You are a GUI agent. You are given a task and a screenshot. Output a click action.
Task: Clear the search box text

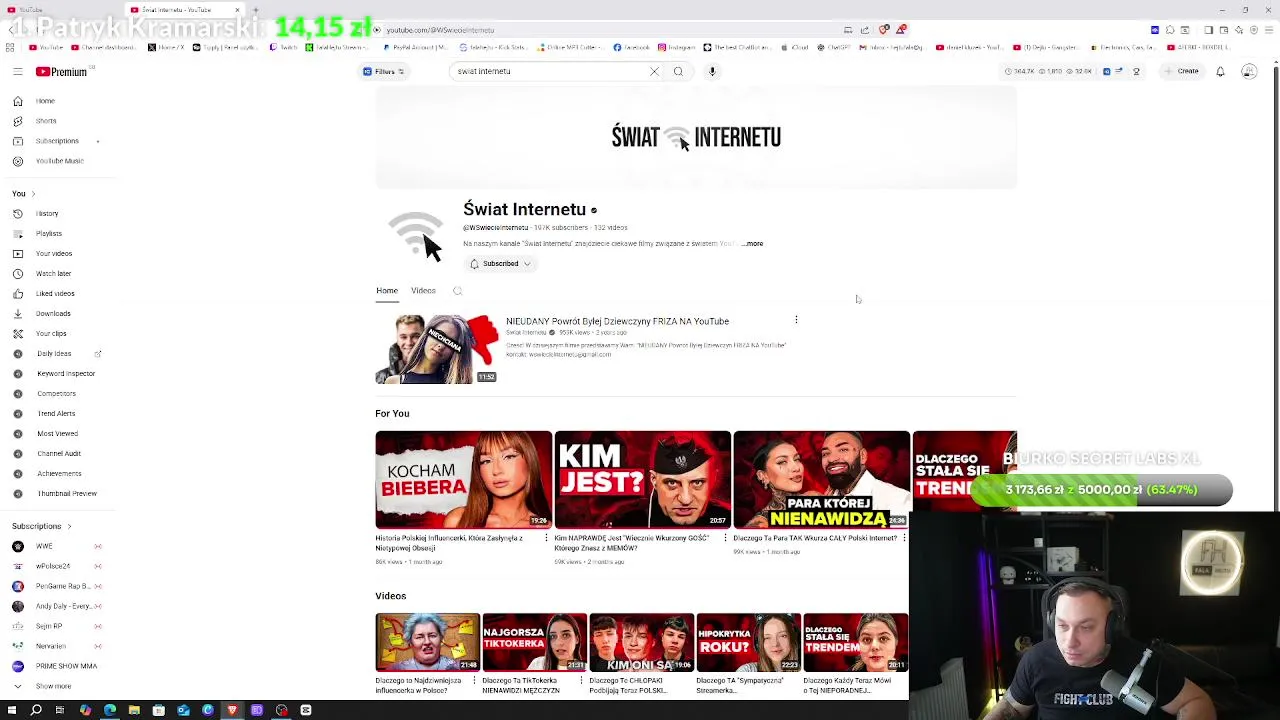point(654,71)
